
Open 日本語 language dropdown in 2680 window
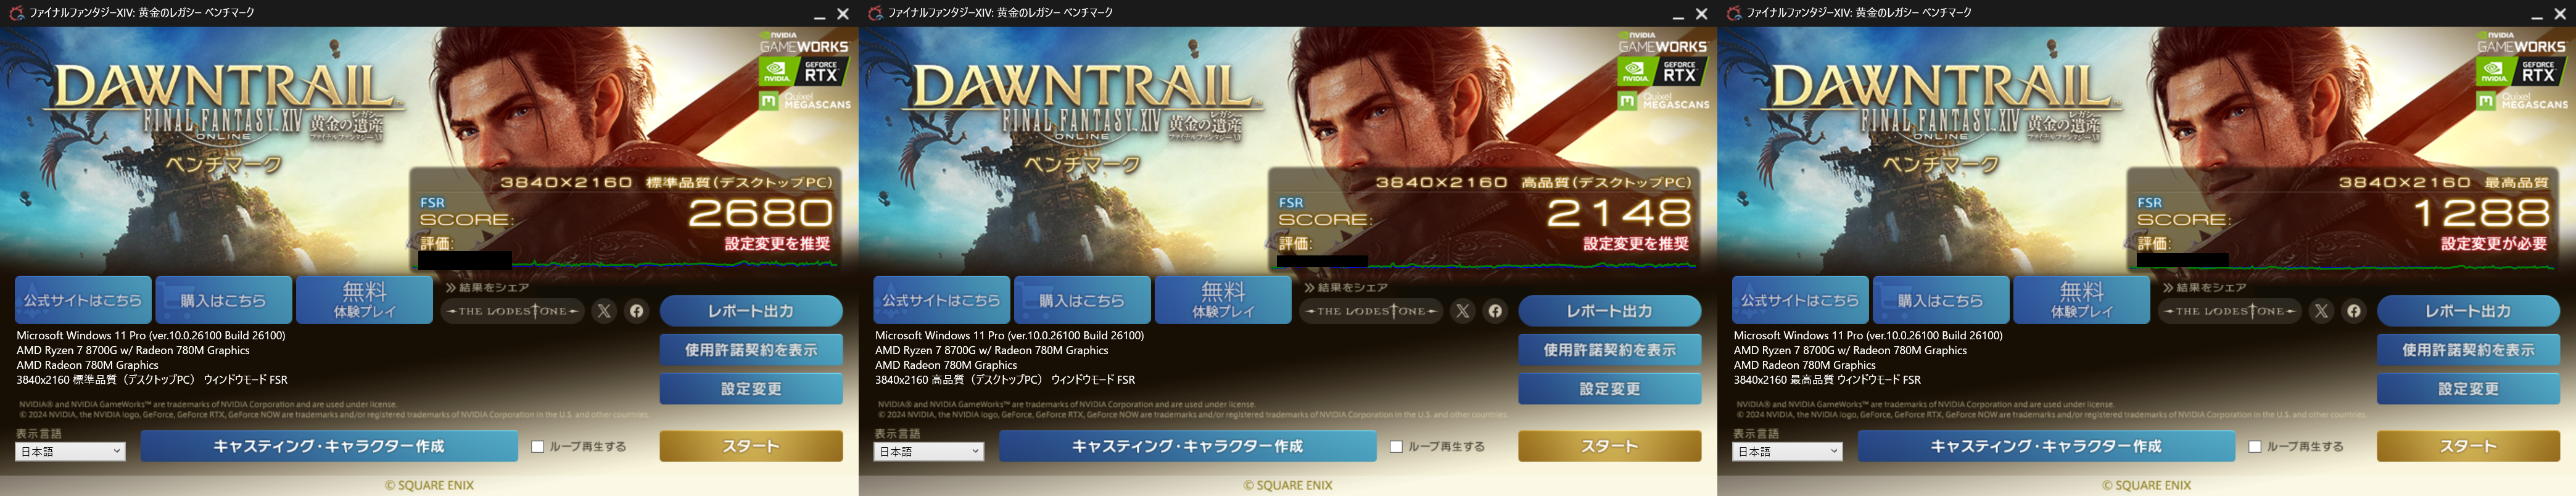point(70,452)
